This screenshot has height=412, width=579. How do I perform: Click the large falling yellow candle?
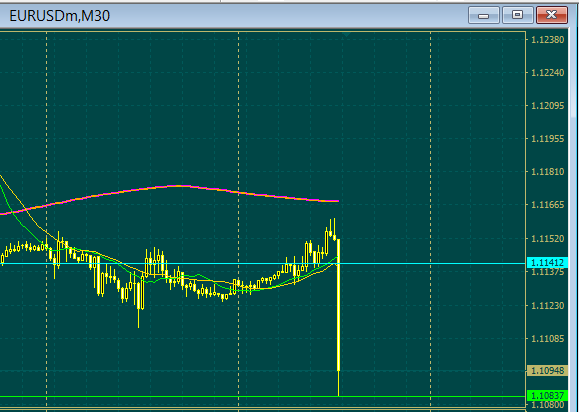339,305
